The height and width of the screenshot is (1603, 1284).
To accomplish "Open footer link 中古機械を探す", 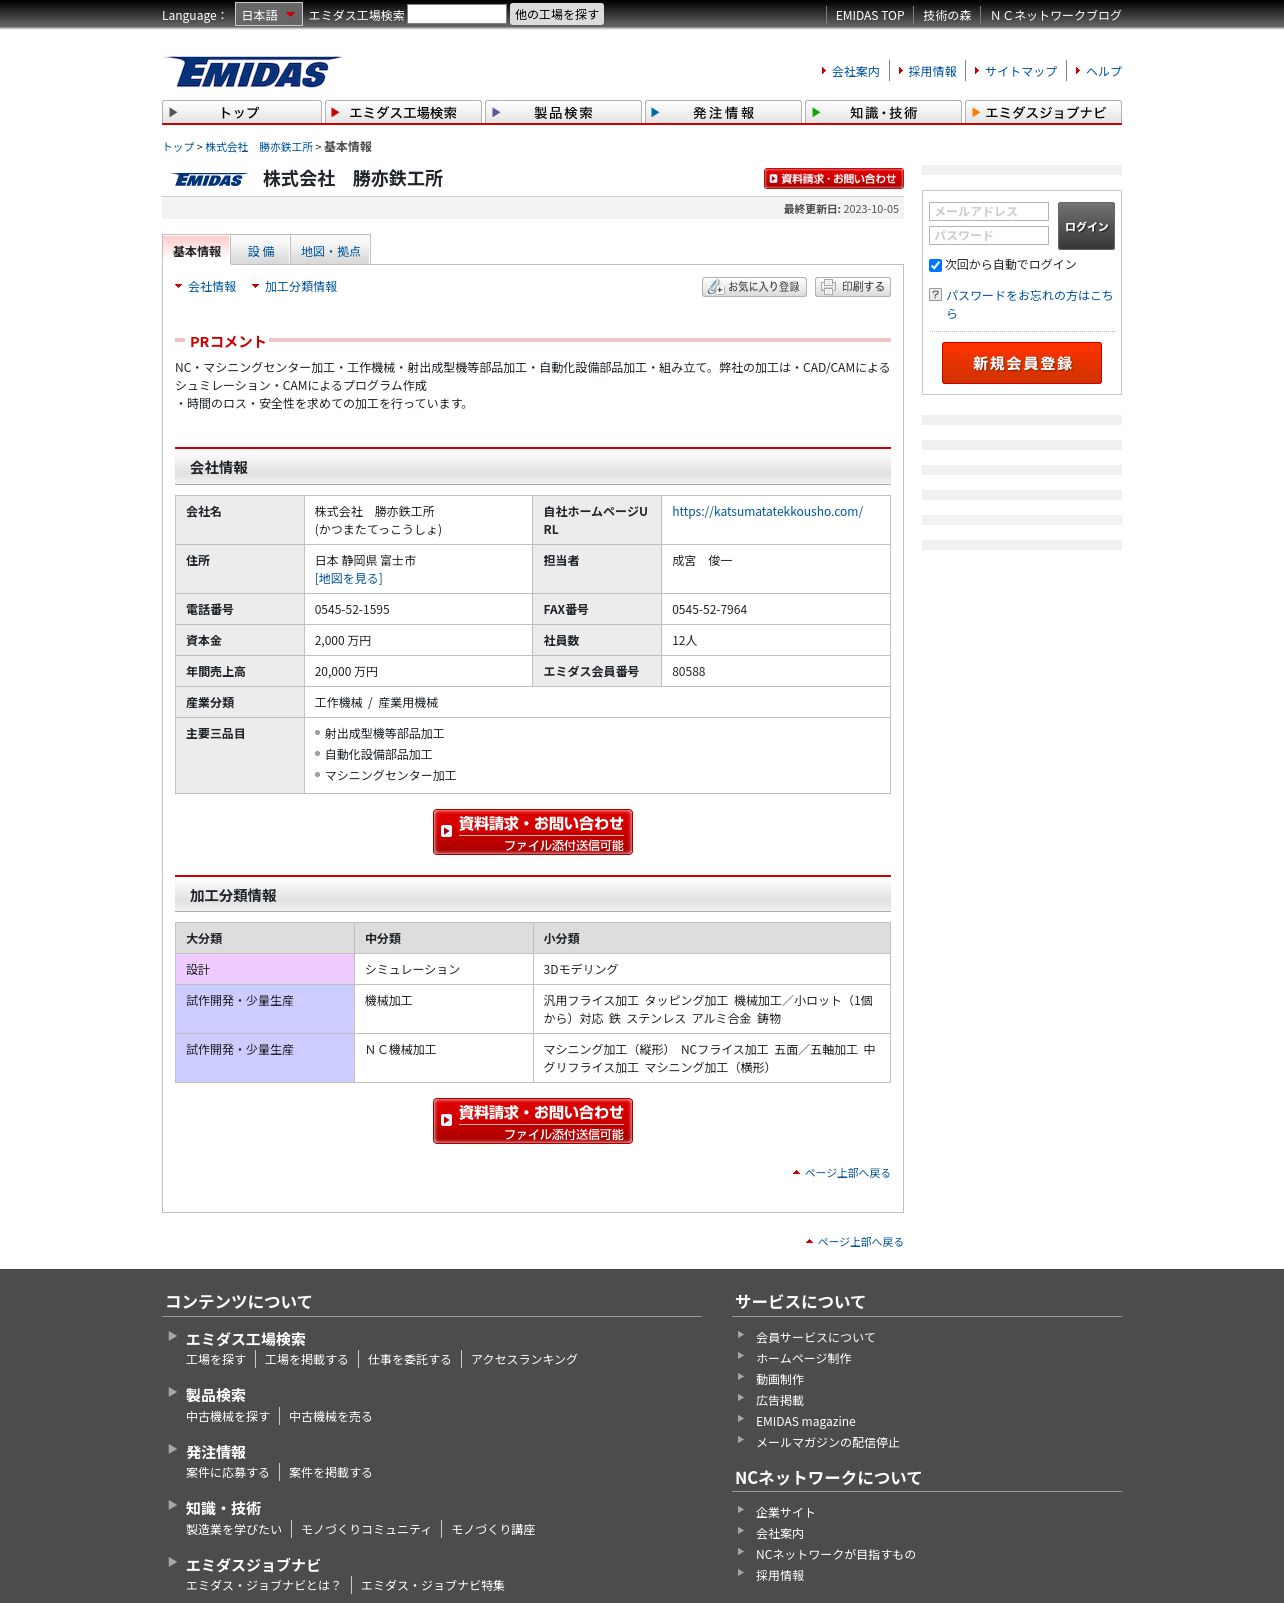I will [227, 1416].
